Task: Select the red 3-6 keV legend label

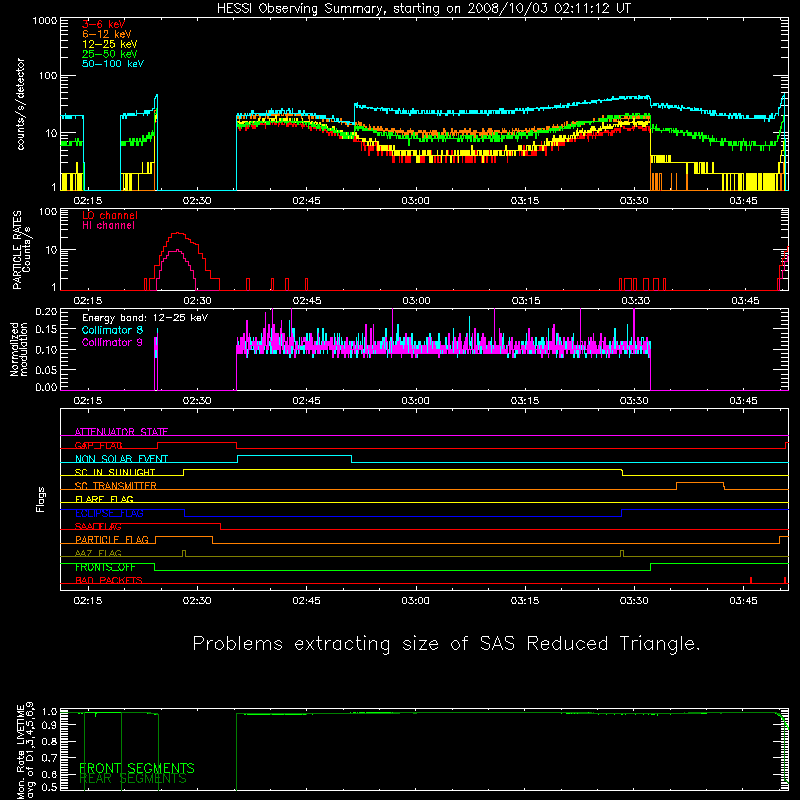Action: [x=103, y=24]
